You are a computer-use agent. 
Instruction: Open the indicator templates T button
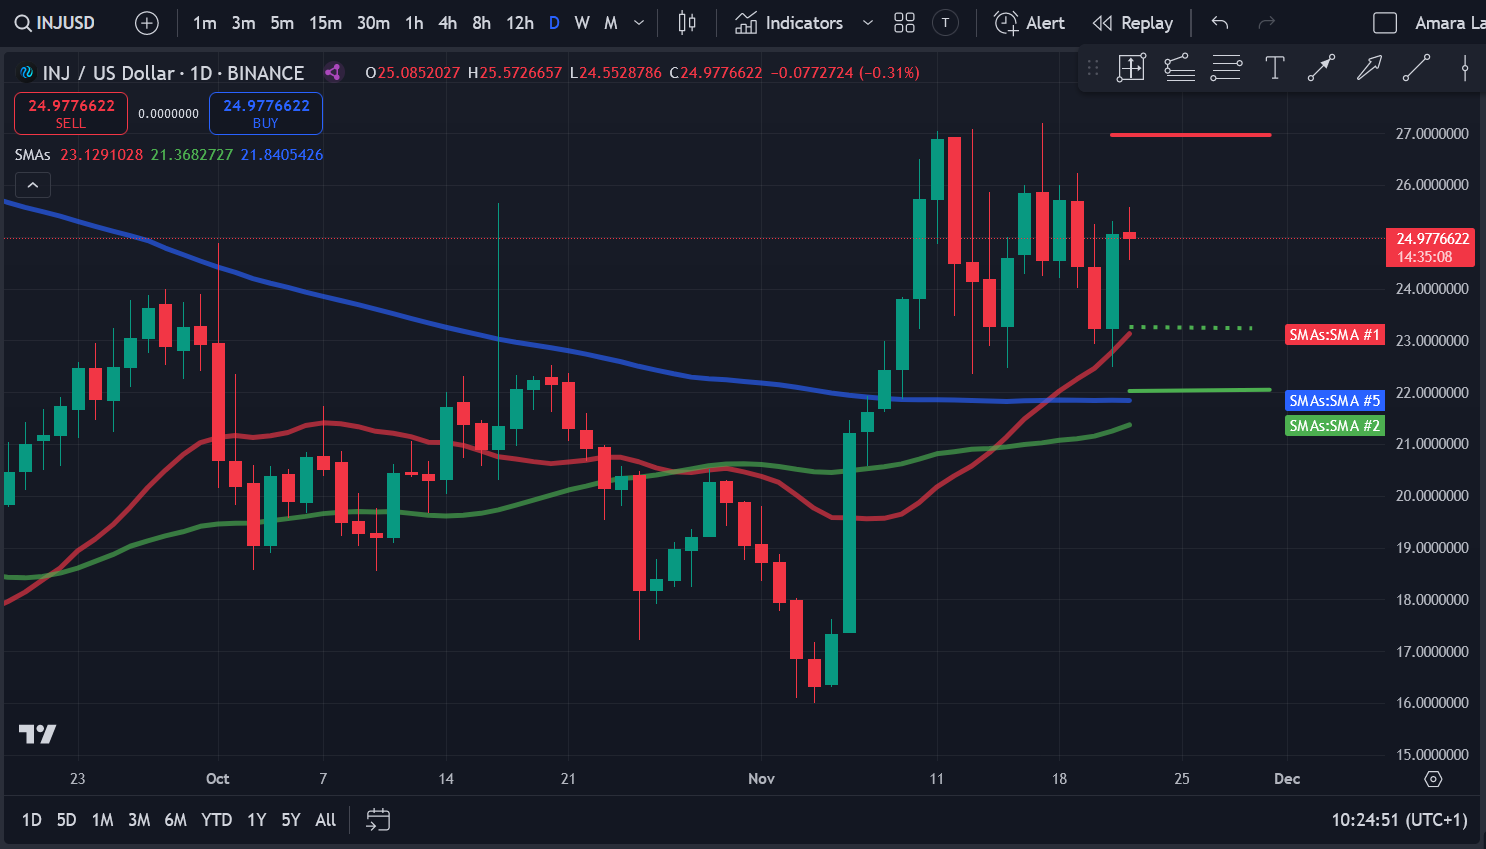(945, 23)
